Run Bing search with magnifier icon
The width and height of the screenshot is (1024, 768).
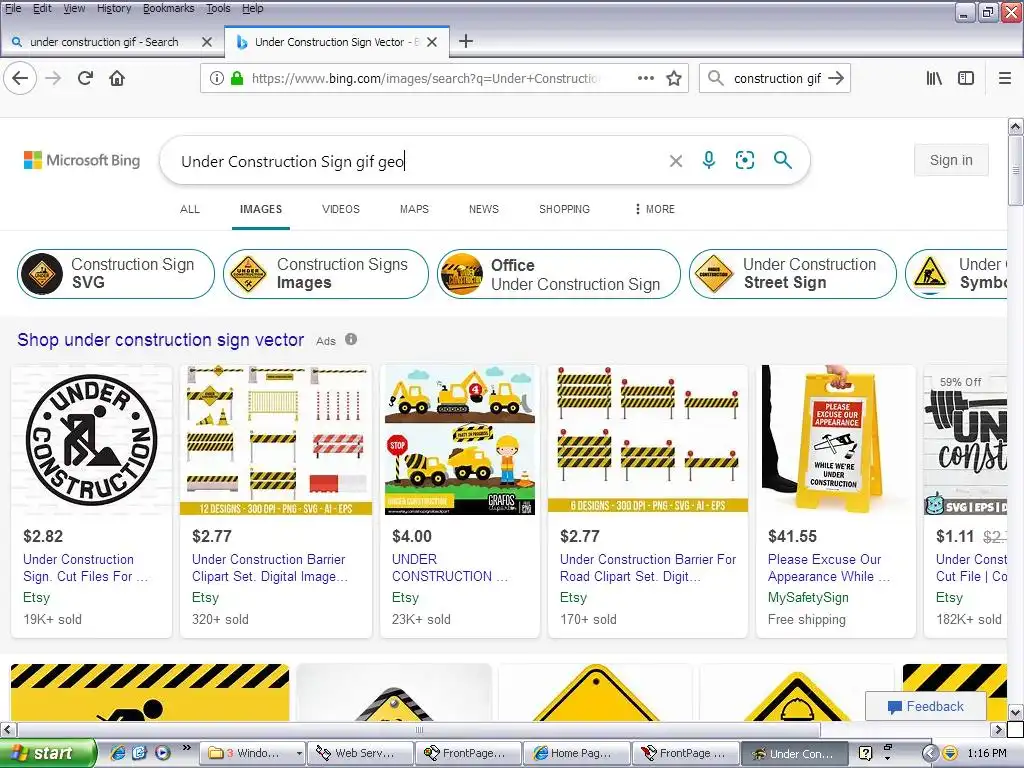782,160
